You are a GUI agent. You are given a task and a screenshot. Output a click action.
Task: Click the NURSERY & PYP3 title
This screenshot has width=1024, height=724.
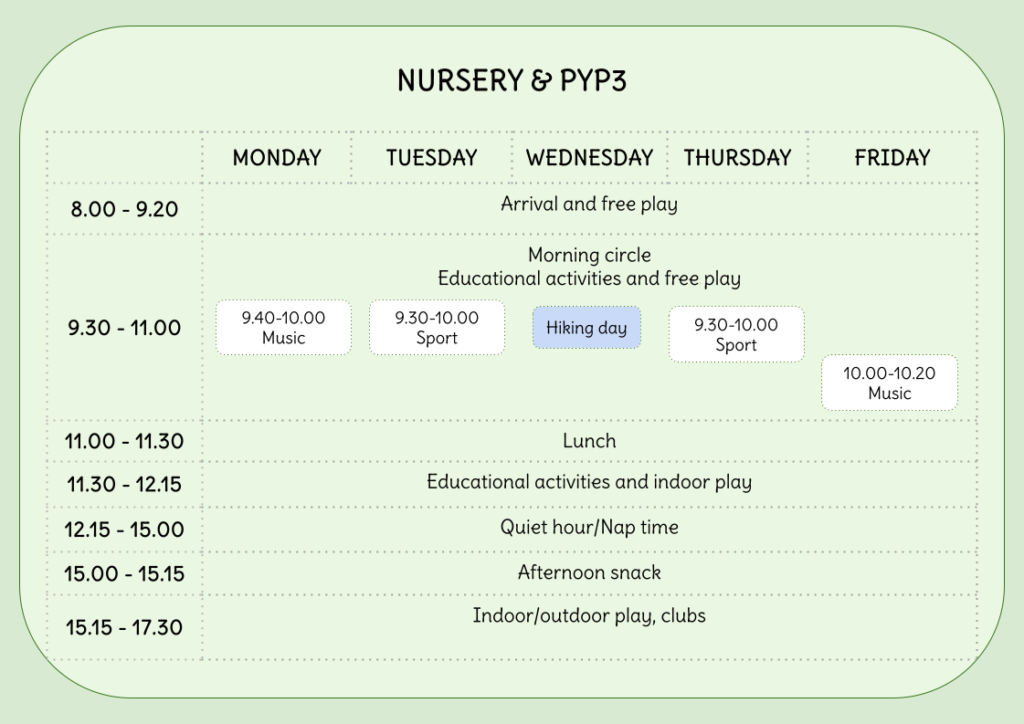pyautogui.click(x=511, y=81)
